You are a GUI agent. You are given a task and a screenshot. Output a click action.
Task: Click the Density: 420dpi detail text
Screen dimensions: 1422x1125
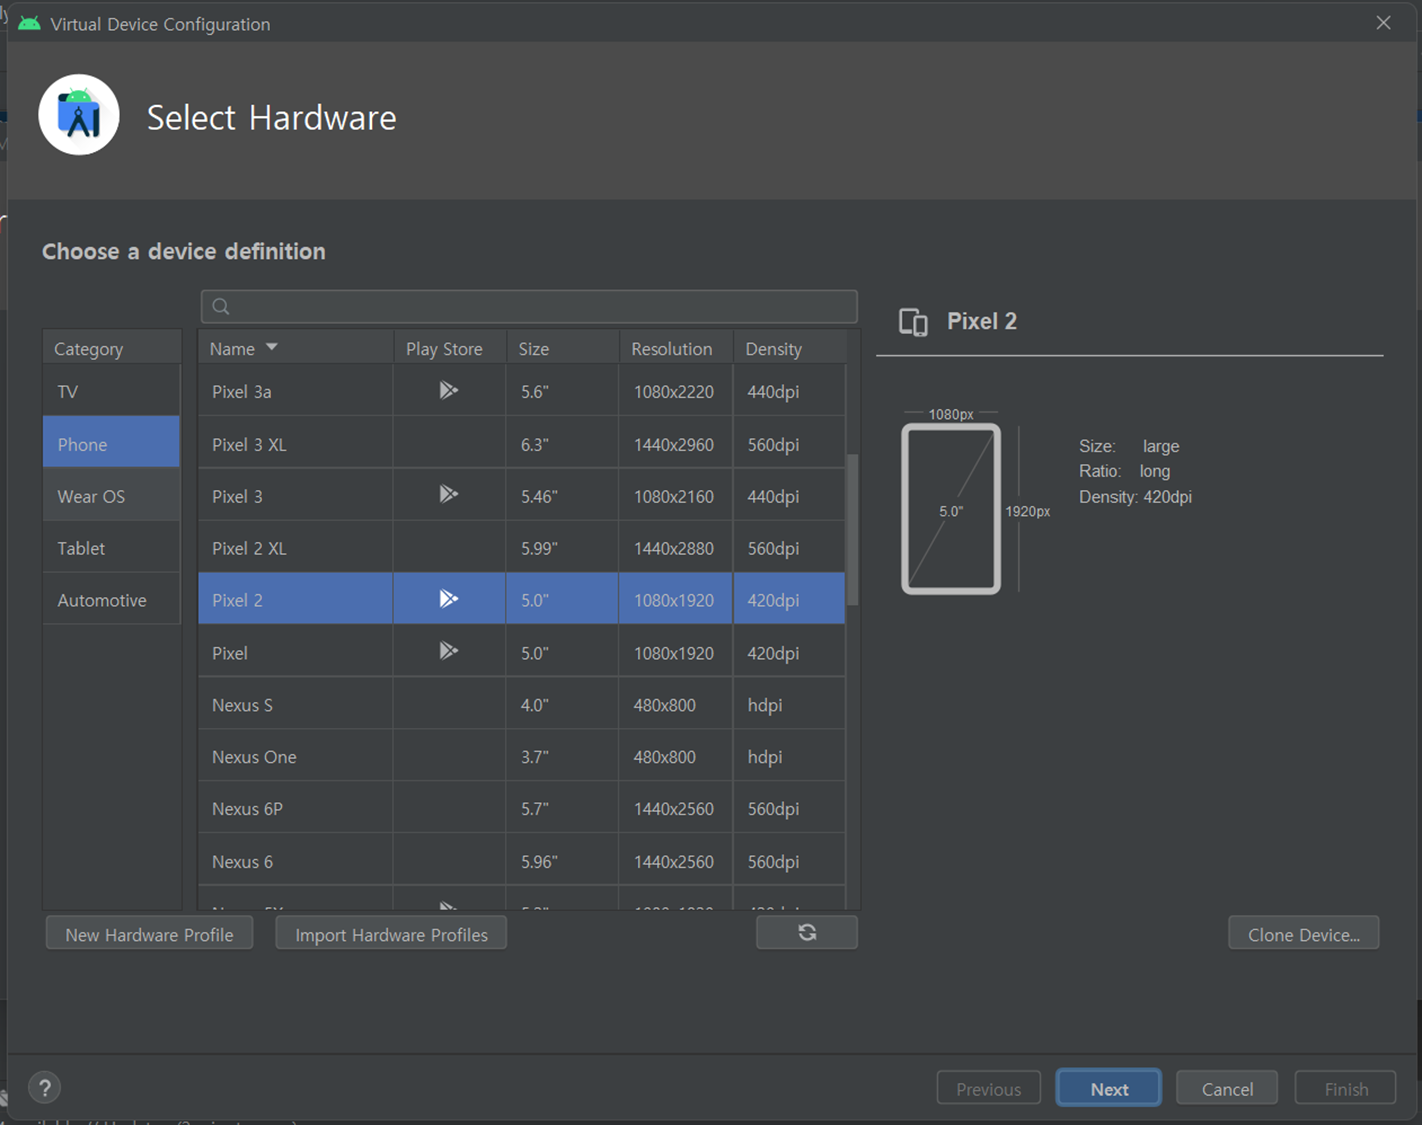click(x=1135, y=497)
